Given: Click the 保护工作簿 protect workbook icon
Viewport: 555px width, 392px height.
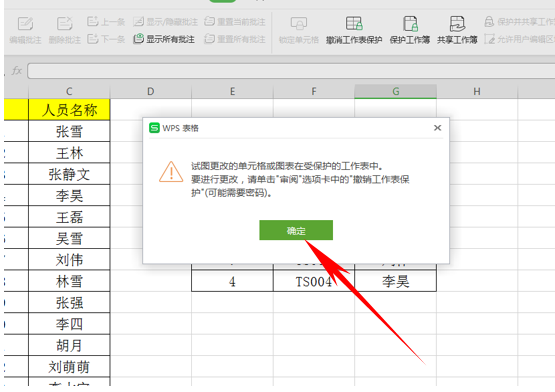Looking at the screenshot, I should [410, 23].
